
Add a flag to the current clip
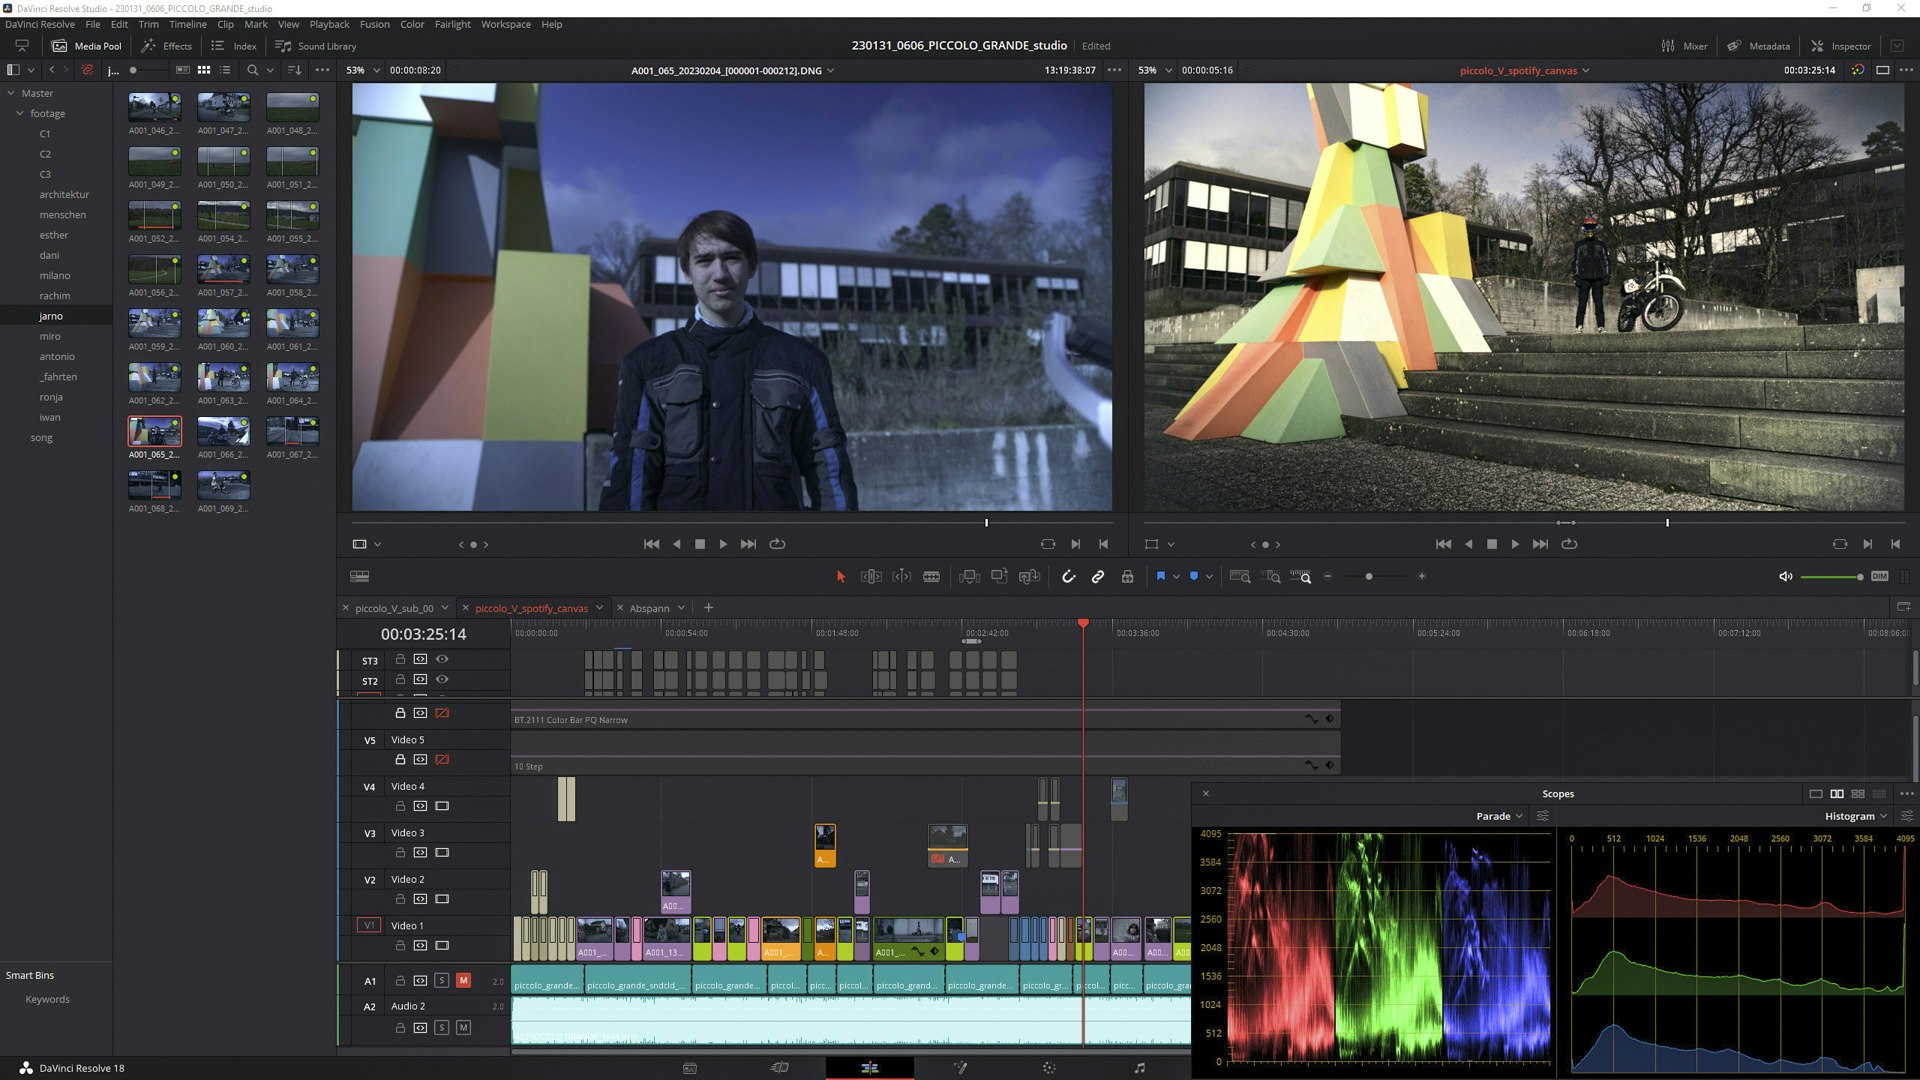[x=1161, y=577]
